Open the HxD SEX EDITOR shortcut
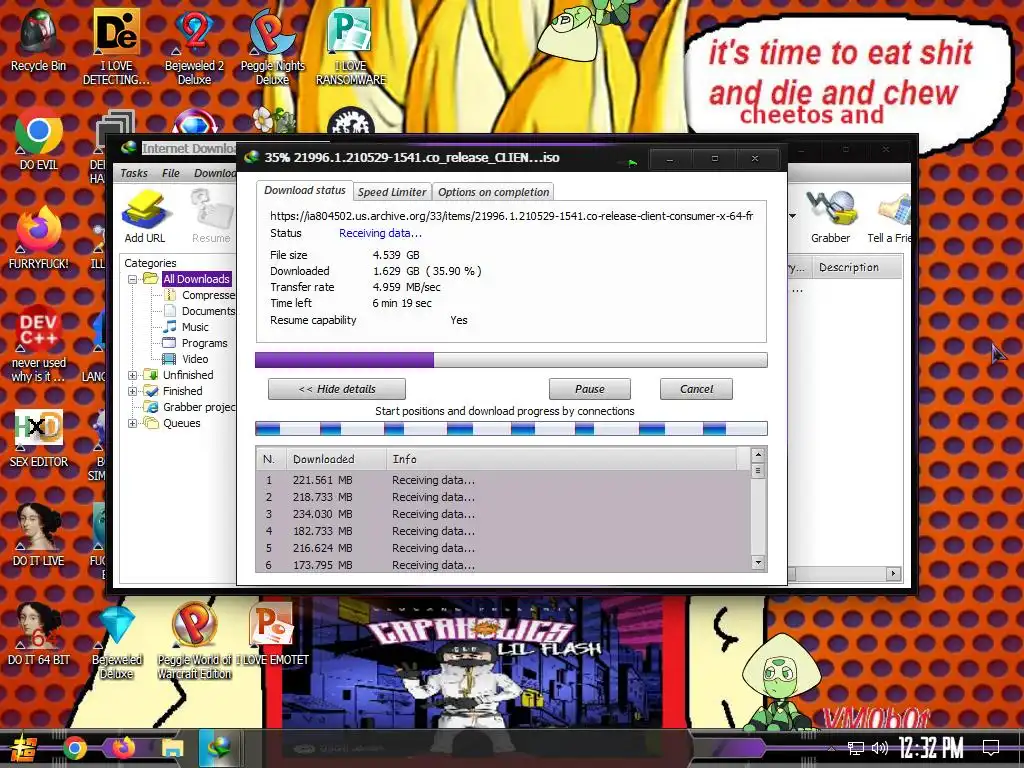 pyautogui.click(x=39, y=438)
